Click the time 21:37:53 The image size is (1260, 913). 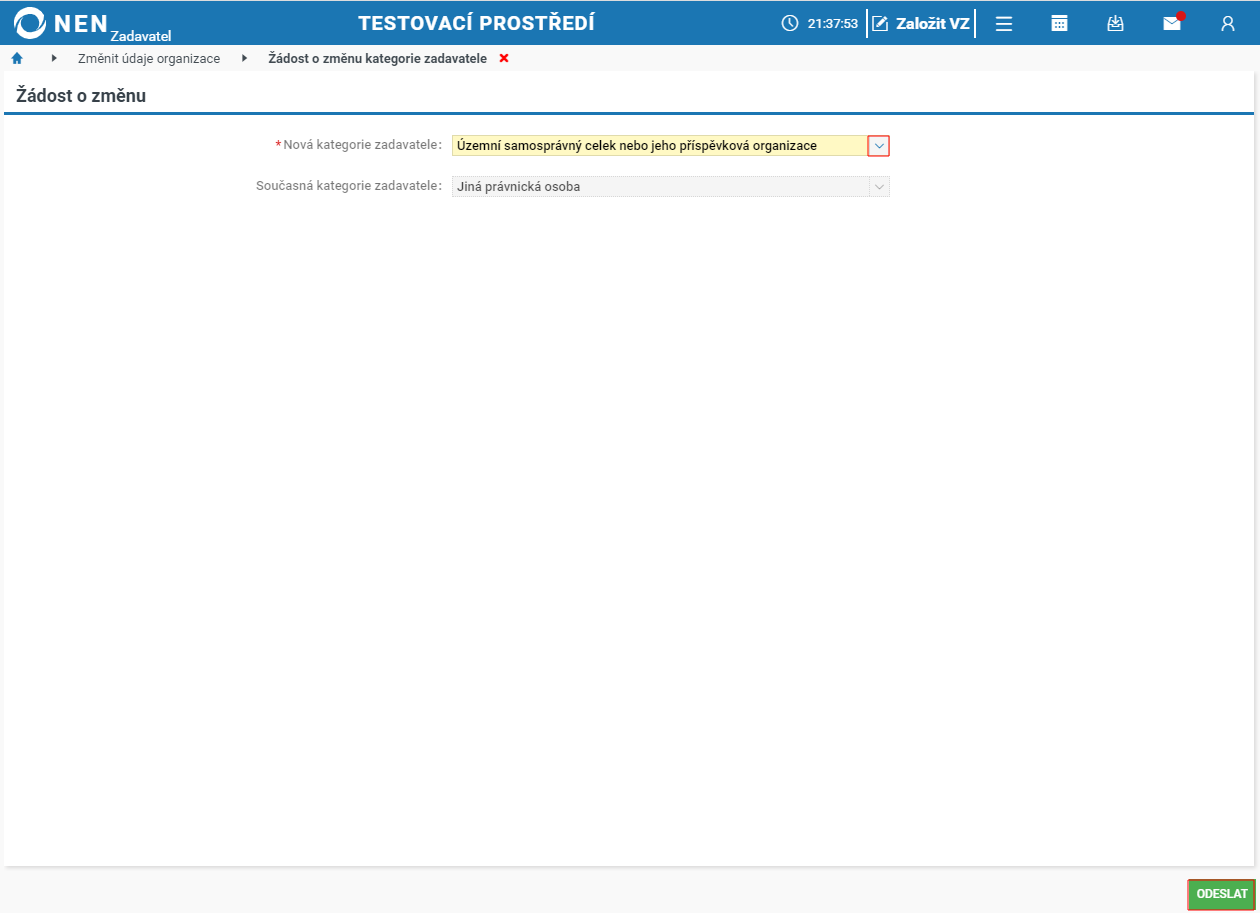click(833, 24)
